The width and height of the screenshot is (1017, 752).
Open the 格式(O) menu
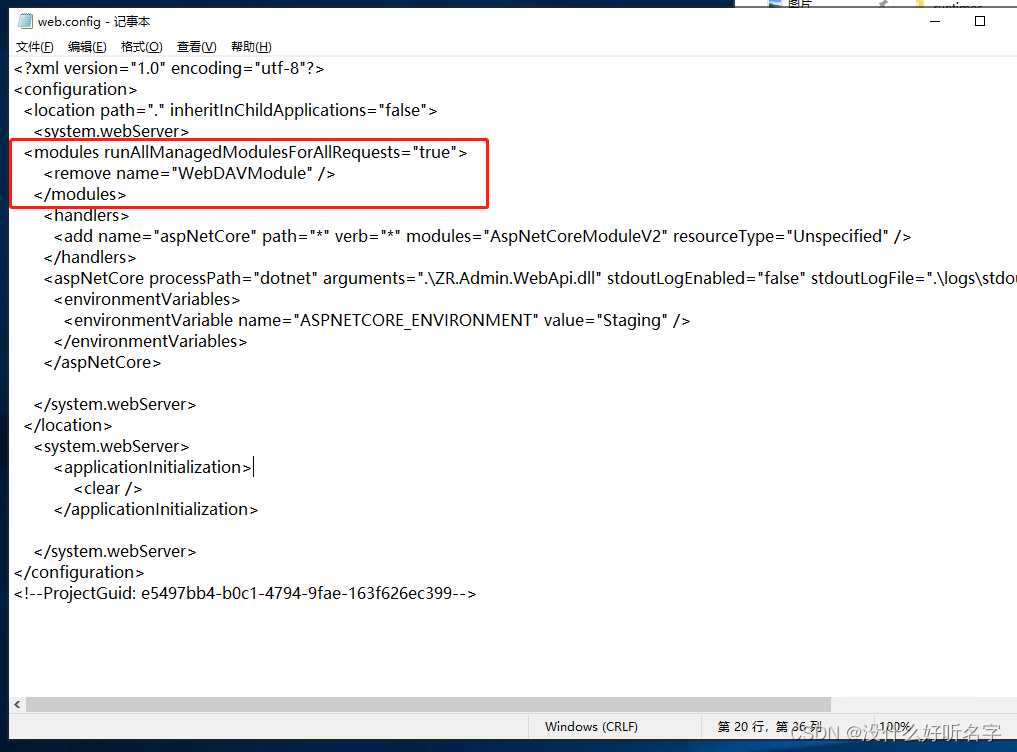click(x=141, y=46)
